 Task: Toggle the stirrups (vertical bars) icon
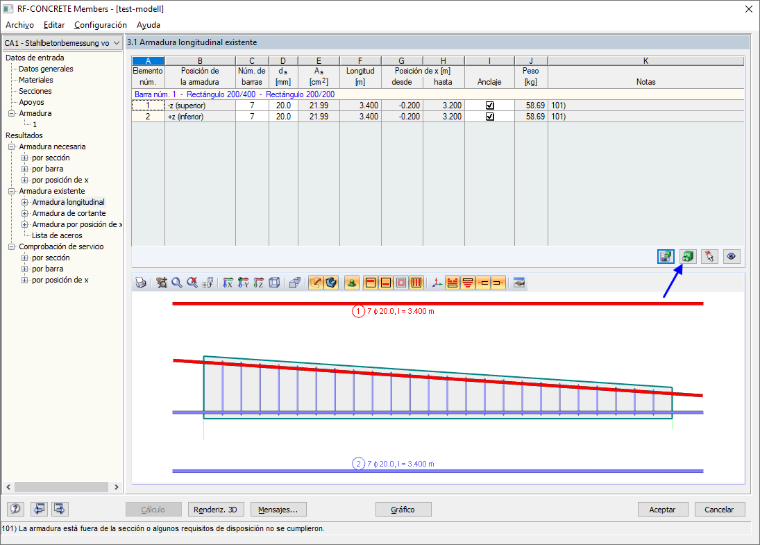(416, 283)
